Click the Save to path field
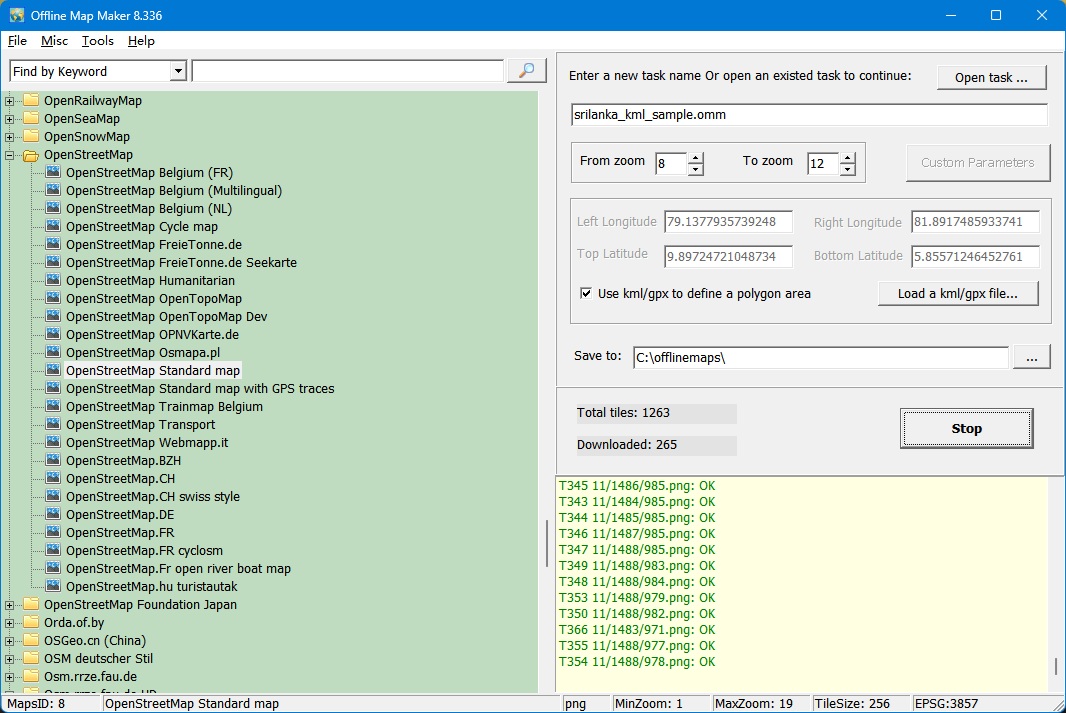This screenshot has width=1066, height=713. coord(821,358)
